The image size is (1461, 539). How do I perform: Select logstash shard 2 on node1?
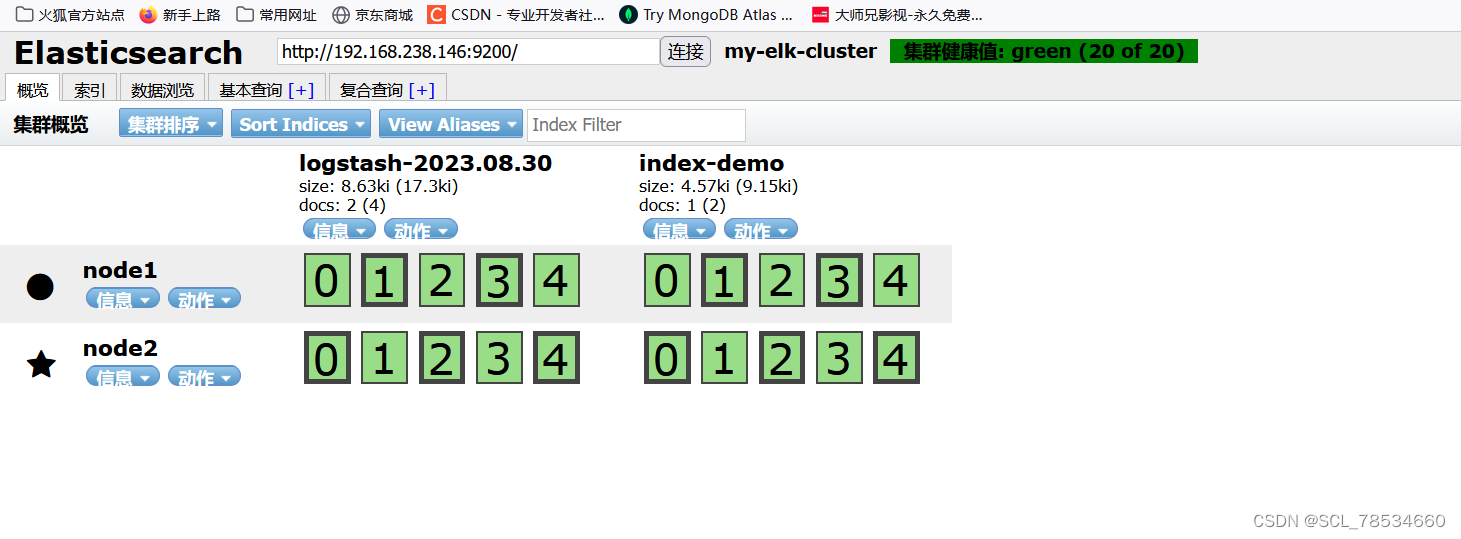(x=442, y=280)
